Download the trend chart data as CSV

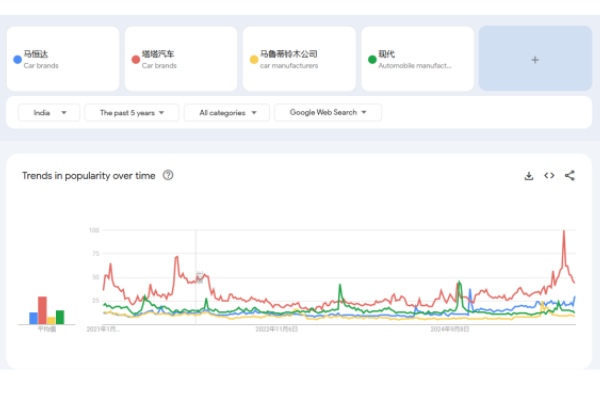coord(528,176)
